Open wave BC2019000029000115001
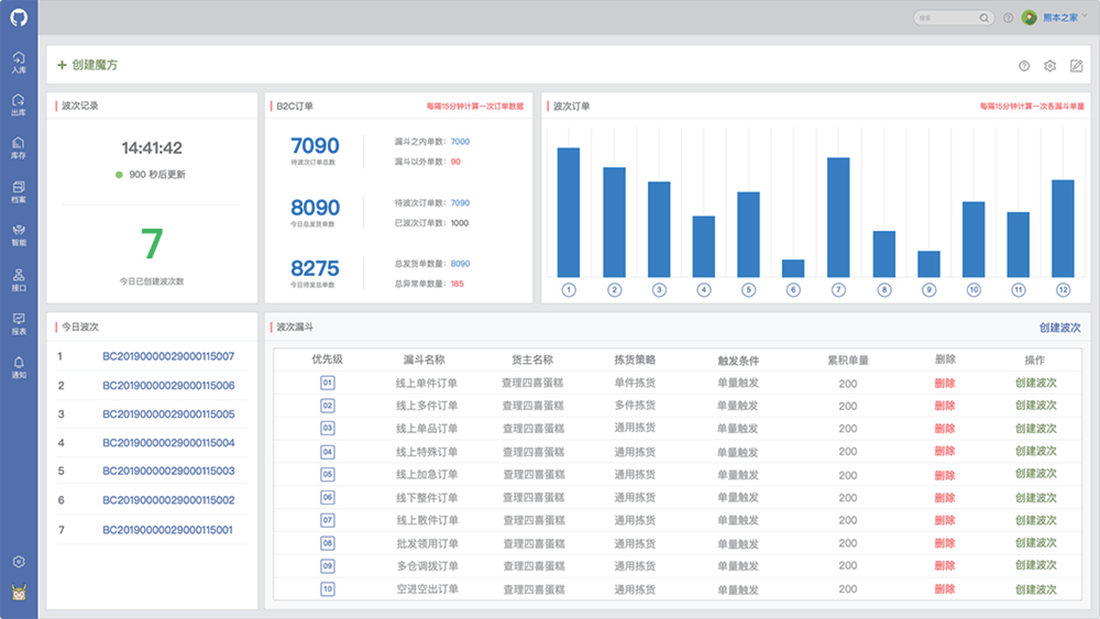The height and width of the screenshot is (619, 1100). [168, 530]
